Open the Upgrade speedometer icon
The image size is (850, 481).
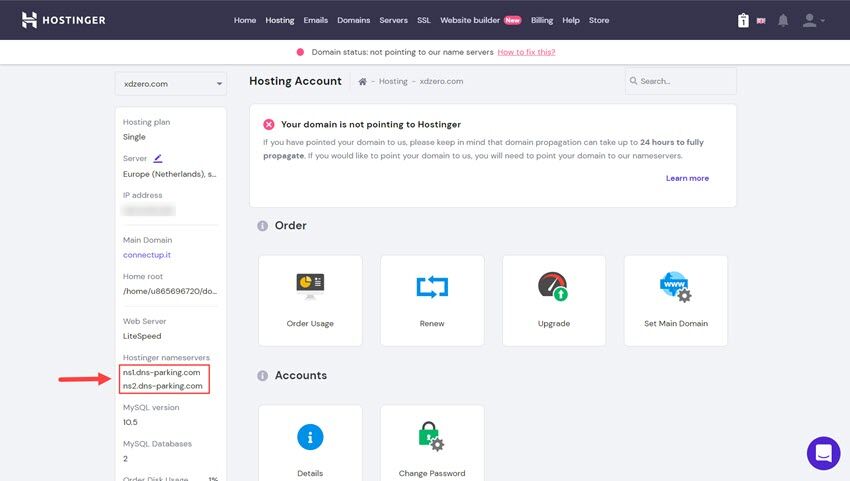pyautogui.click(x=553, y=287)
